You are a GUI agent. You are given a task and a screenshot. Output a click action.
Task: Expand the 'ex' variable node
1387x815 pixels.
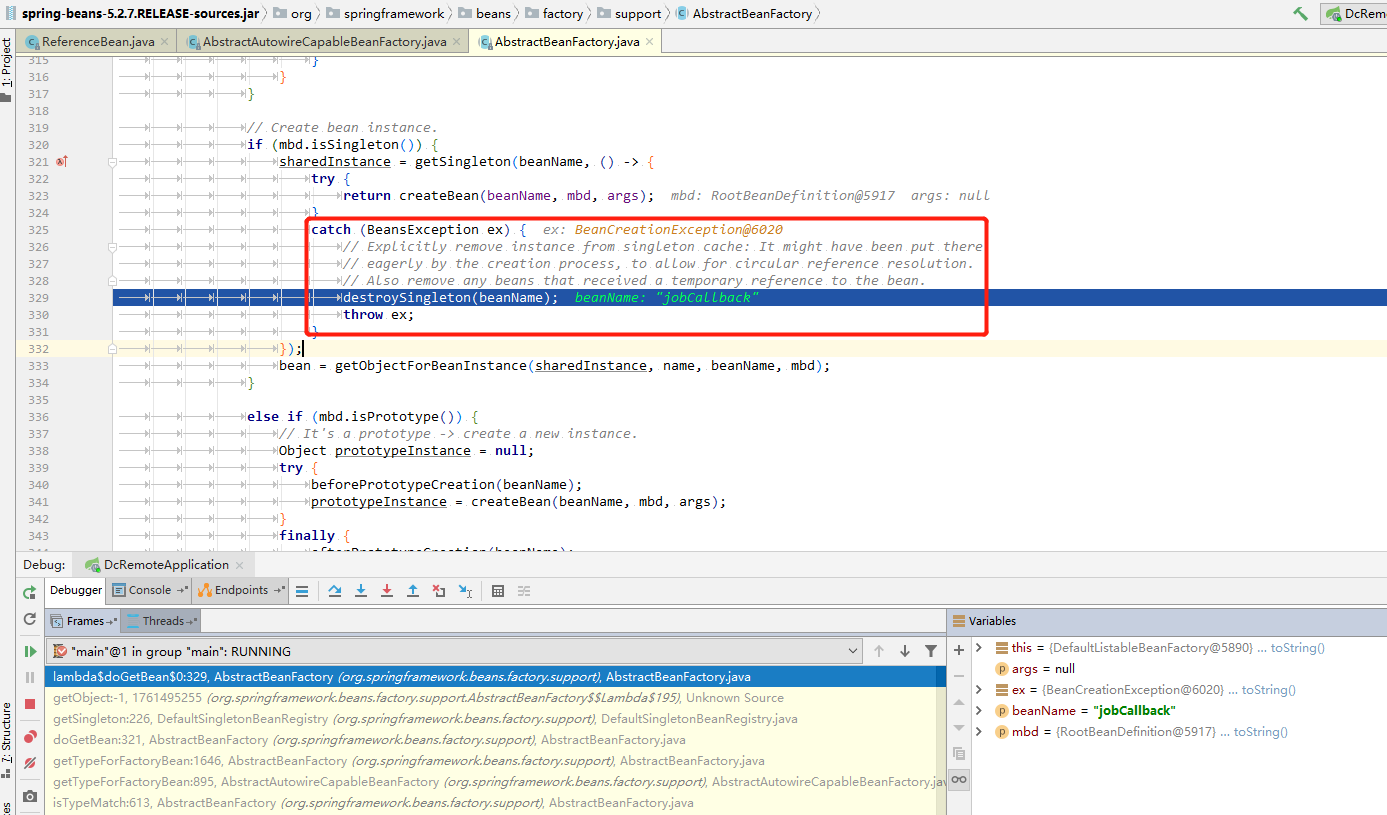pos(980,690)
